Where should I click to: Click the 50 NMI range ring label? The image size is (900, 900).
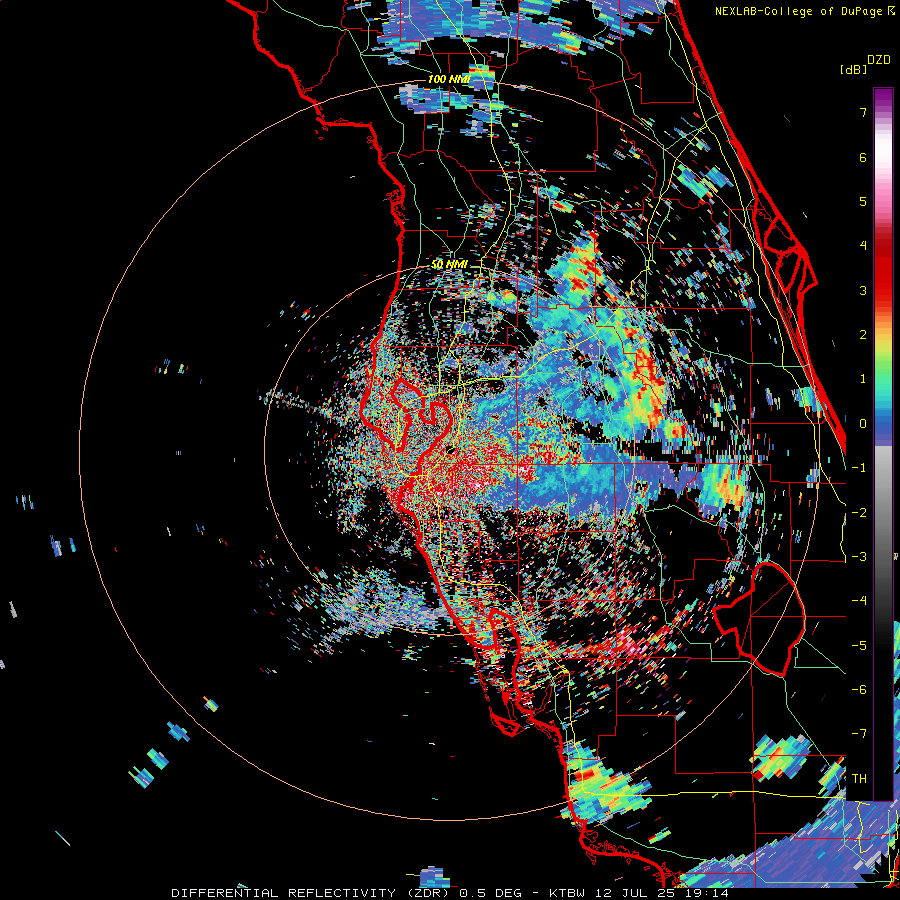coord(449,265)
